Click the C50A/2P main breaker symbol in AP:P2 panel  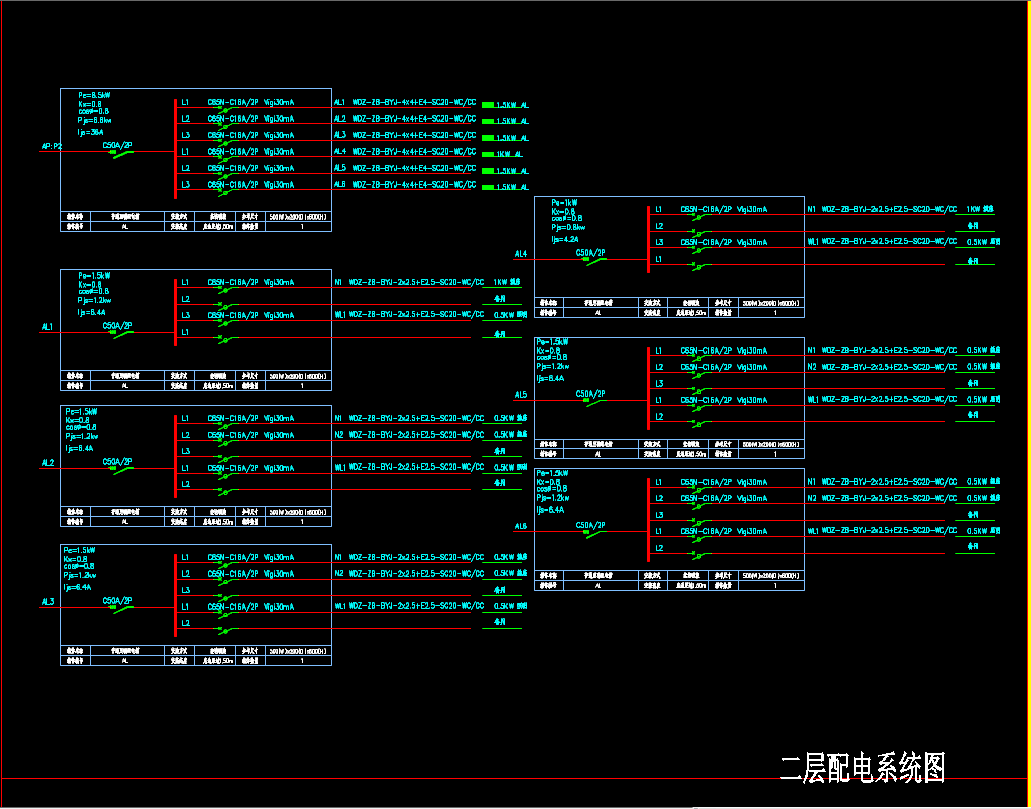tap(123, 152)
